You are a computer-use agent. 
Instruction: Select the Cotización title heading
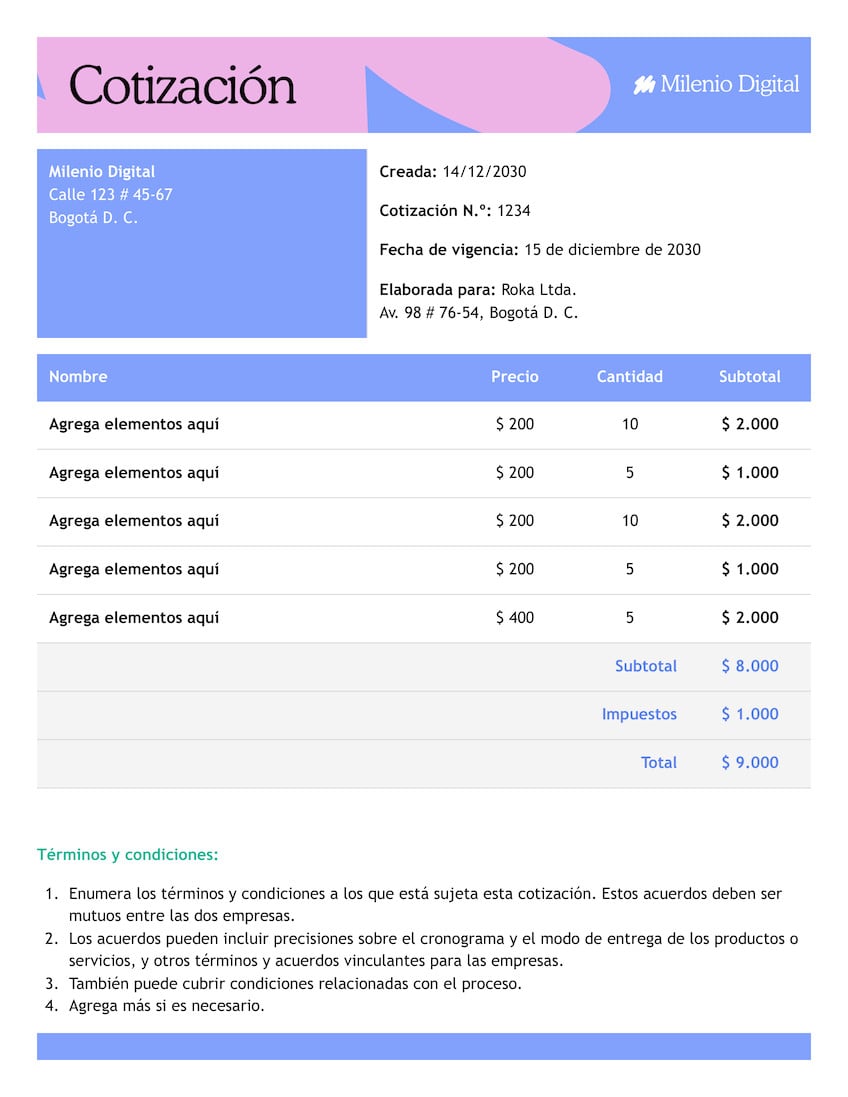pos(182,87)
